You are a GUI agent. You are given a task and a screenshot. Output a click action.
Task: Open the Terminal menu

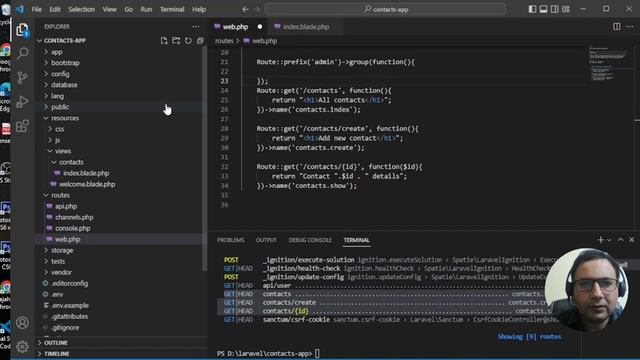172,9
